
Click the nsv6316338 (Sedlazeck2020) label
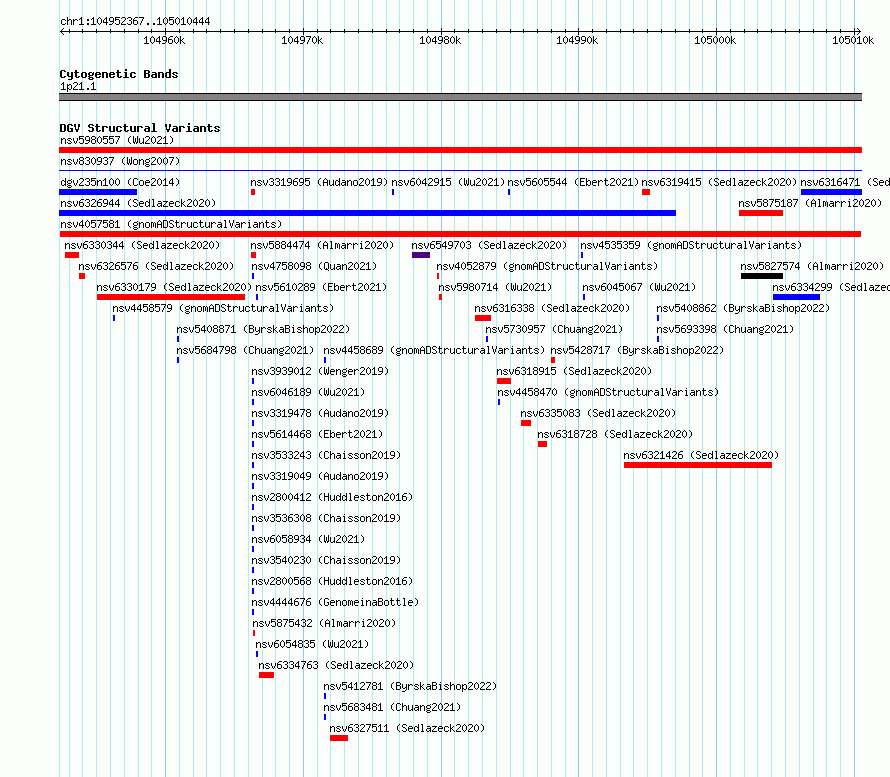552,308
